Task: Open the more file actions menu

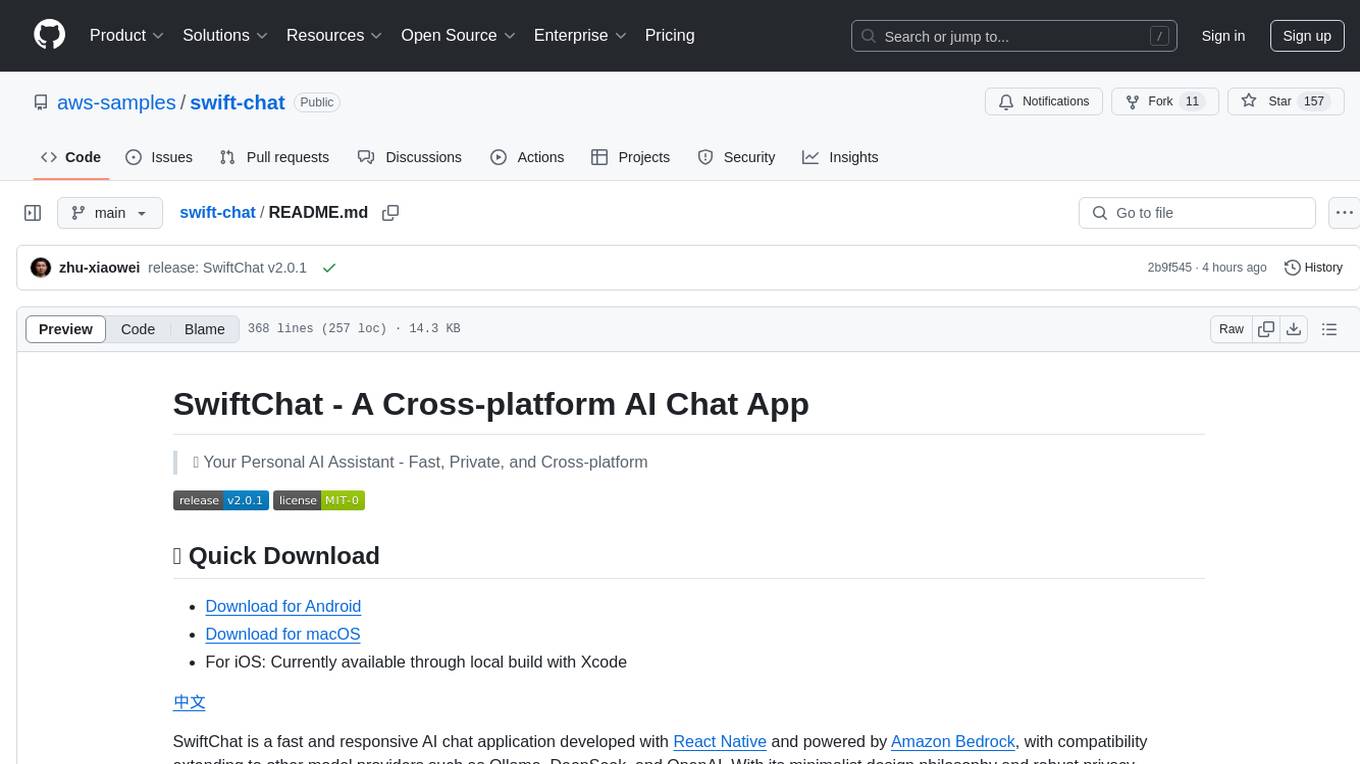Action: click(1345, 213)
